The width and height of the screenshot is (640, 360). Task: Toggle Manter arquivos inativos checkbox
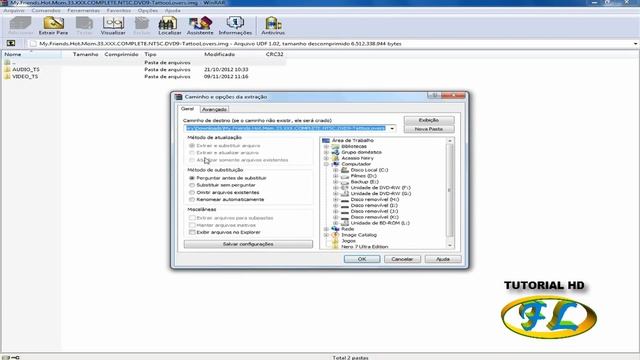[x=192, y=225]
